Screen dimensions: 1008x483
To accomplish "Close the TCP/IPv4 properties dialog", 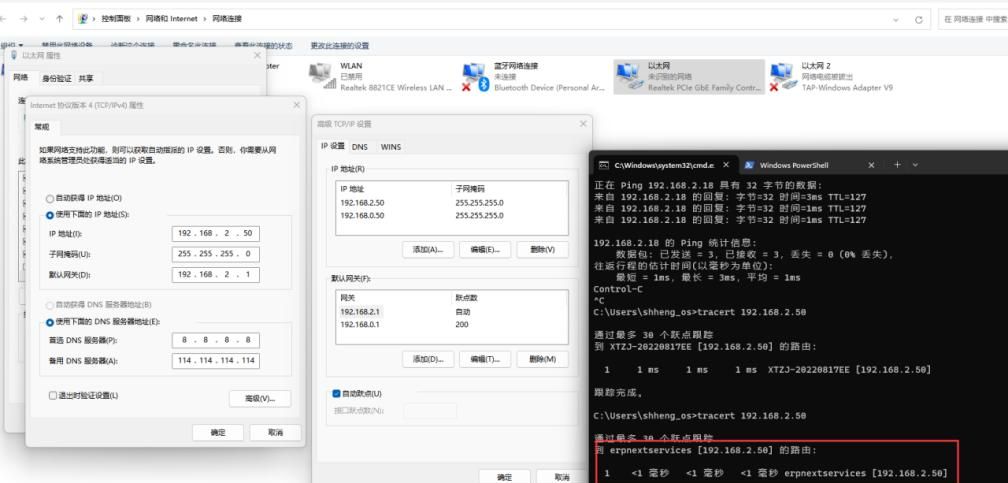I will point(296,105).
